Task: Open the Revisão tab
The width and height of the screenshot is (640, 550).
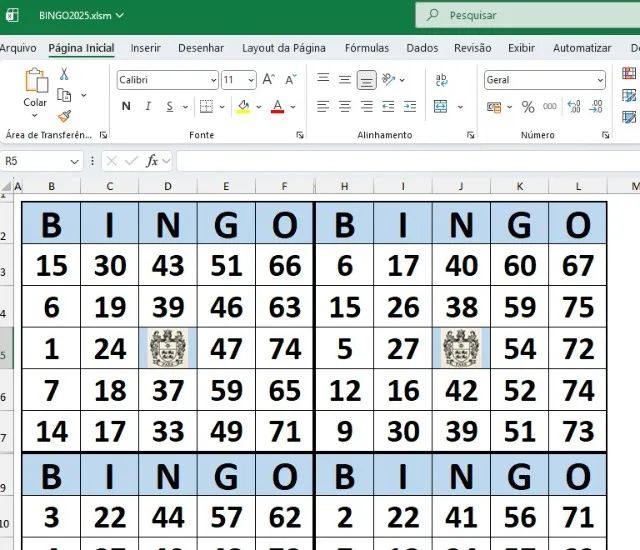Action: (473, 48)
